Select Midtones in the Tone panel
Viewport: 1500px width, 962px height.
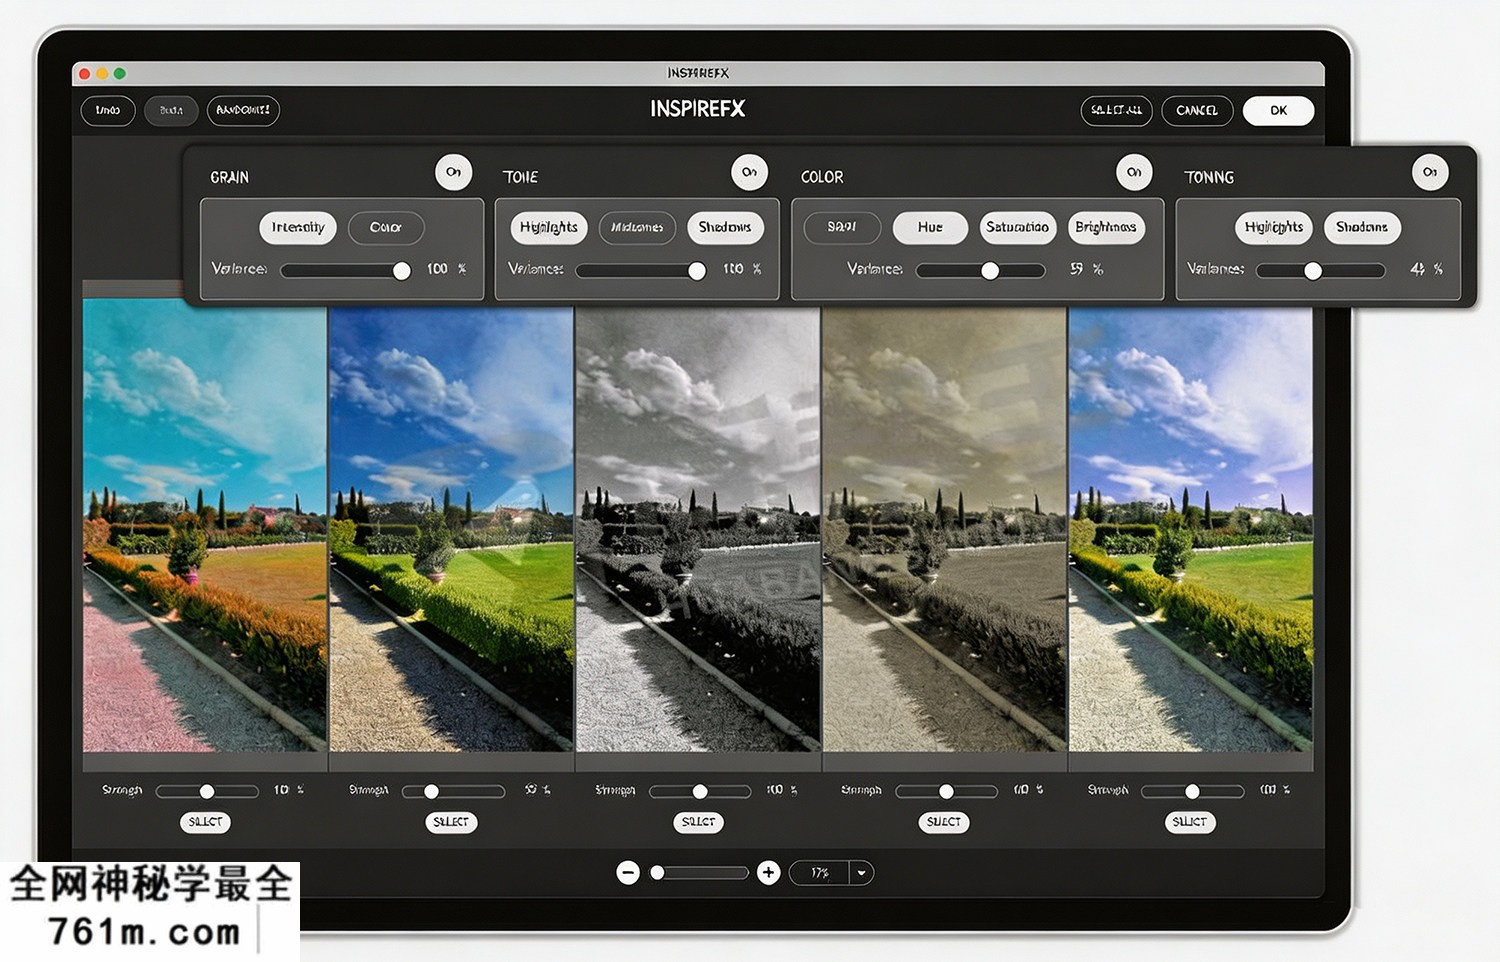(x=637, y=228)
